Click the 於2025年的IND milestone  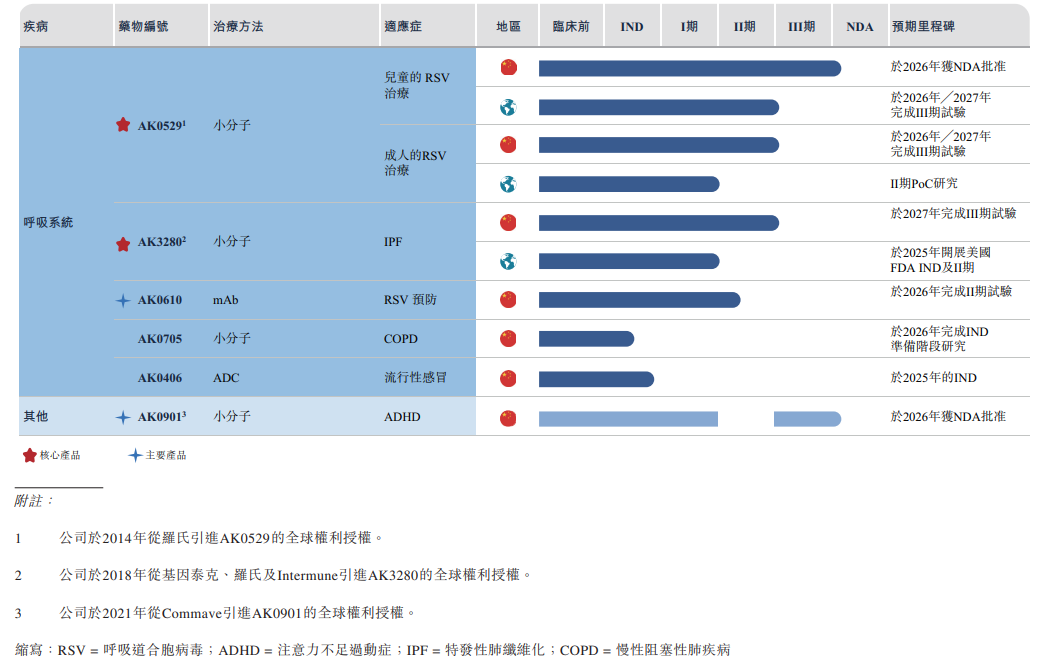934,378
